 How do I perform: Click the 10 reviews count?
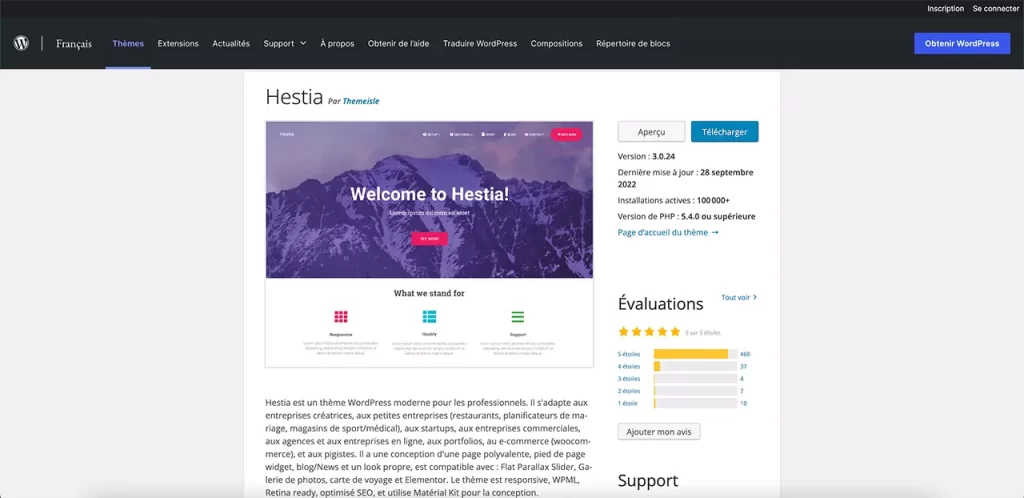pos(743,403)
